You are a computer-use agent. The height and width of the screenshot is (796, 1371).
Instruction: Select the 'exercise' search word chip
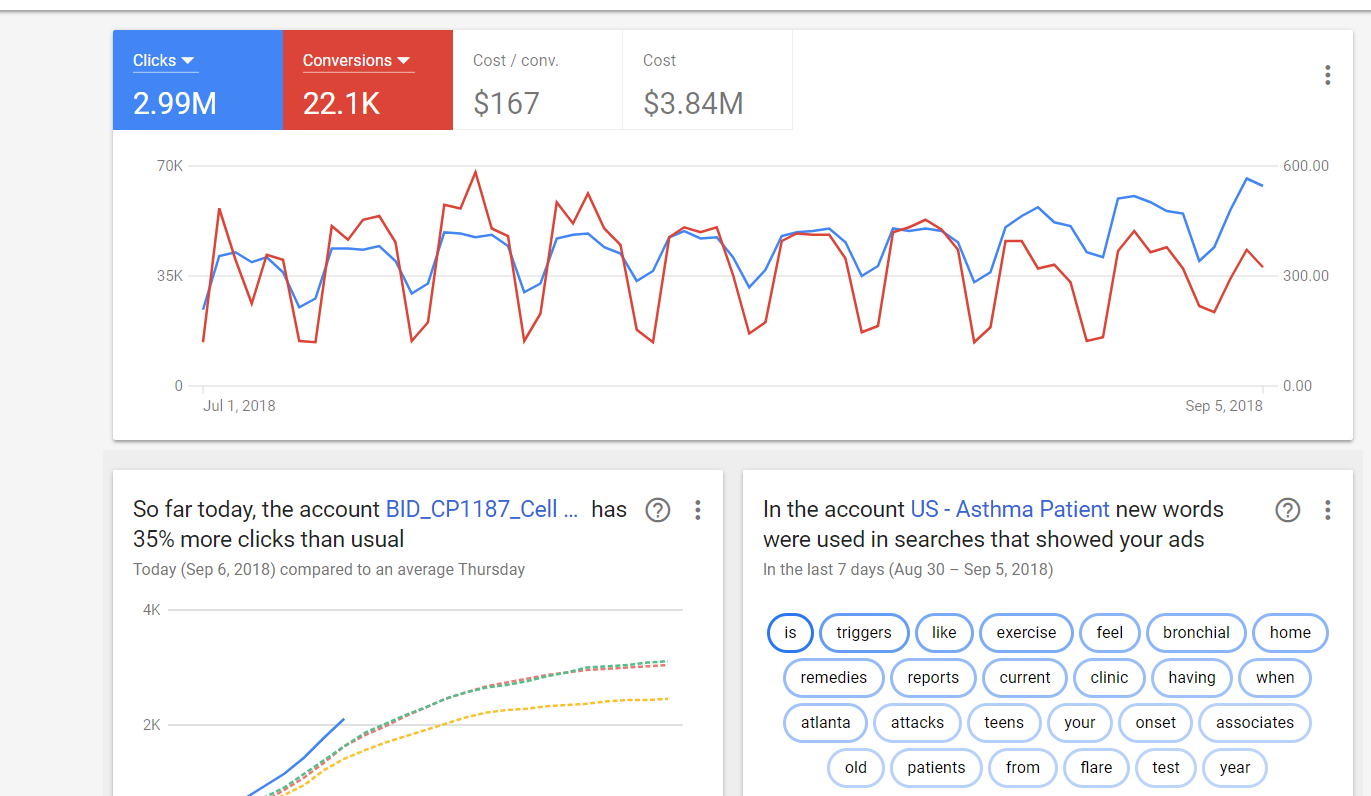(1026, 632)
